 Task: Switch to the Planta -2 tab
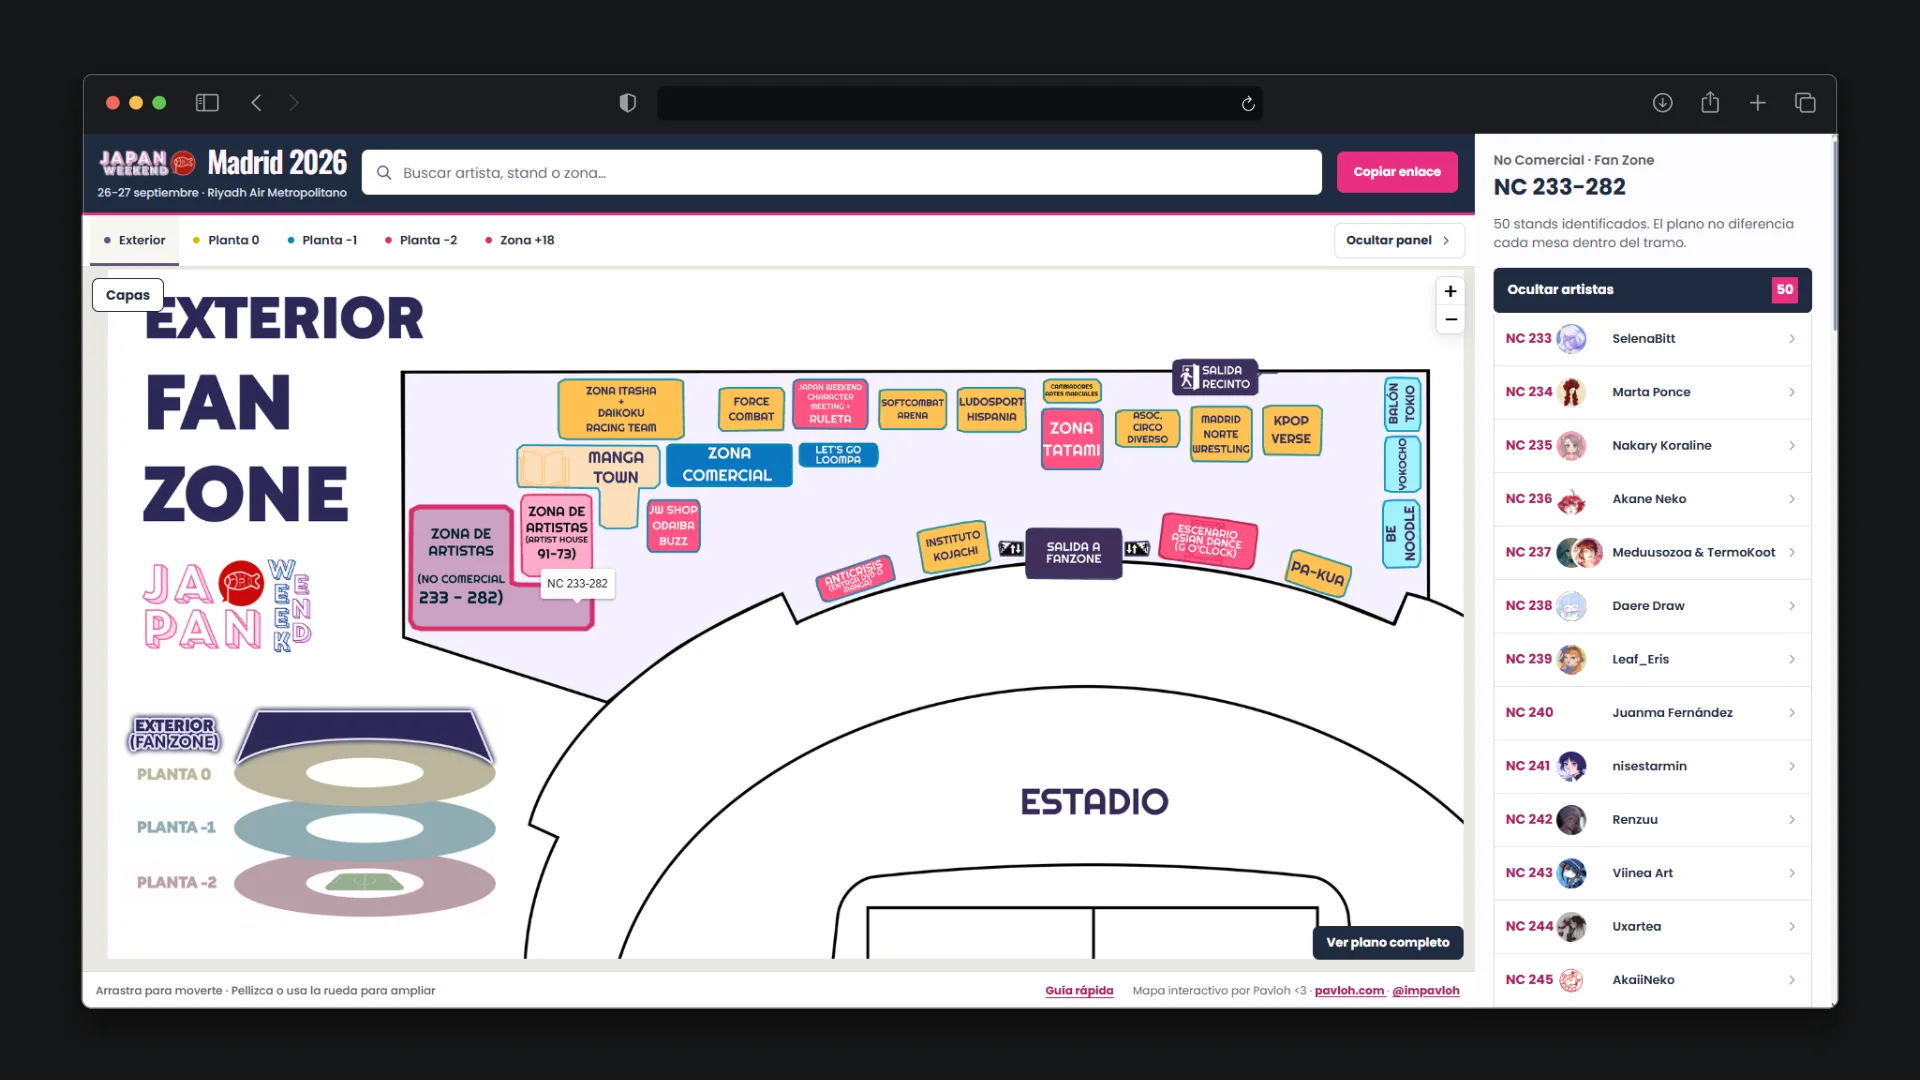coord(421,240)
